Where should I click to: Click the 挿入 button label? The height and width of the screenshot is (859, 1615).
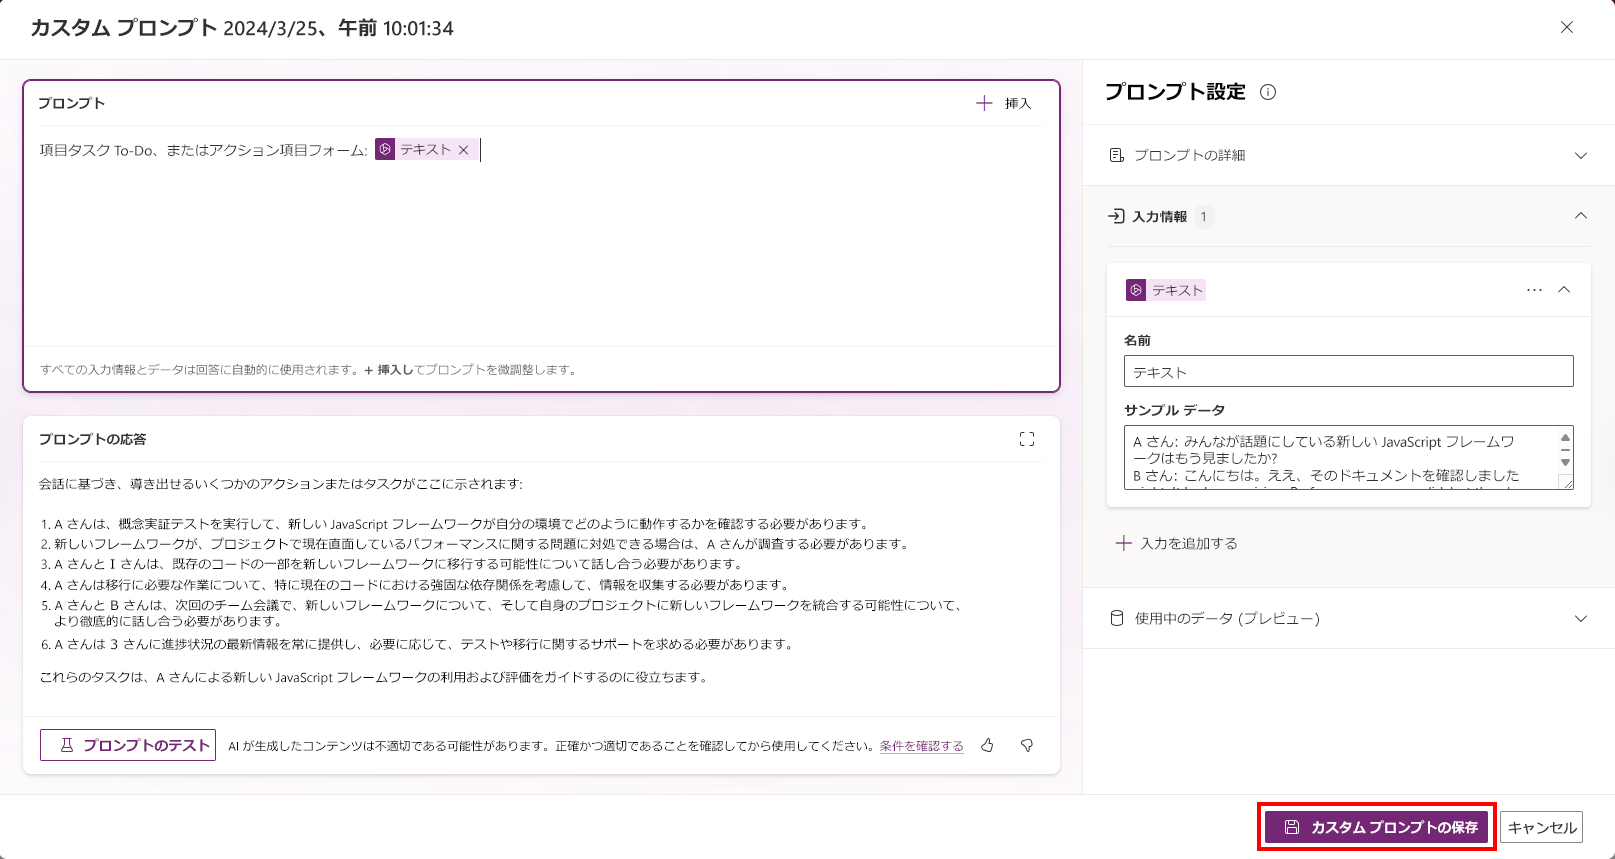click(1018, 103)
